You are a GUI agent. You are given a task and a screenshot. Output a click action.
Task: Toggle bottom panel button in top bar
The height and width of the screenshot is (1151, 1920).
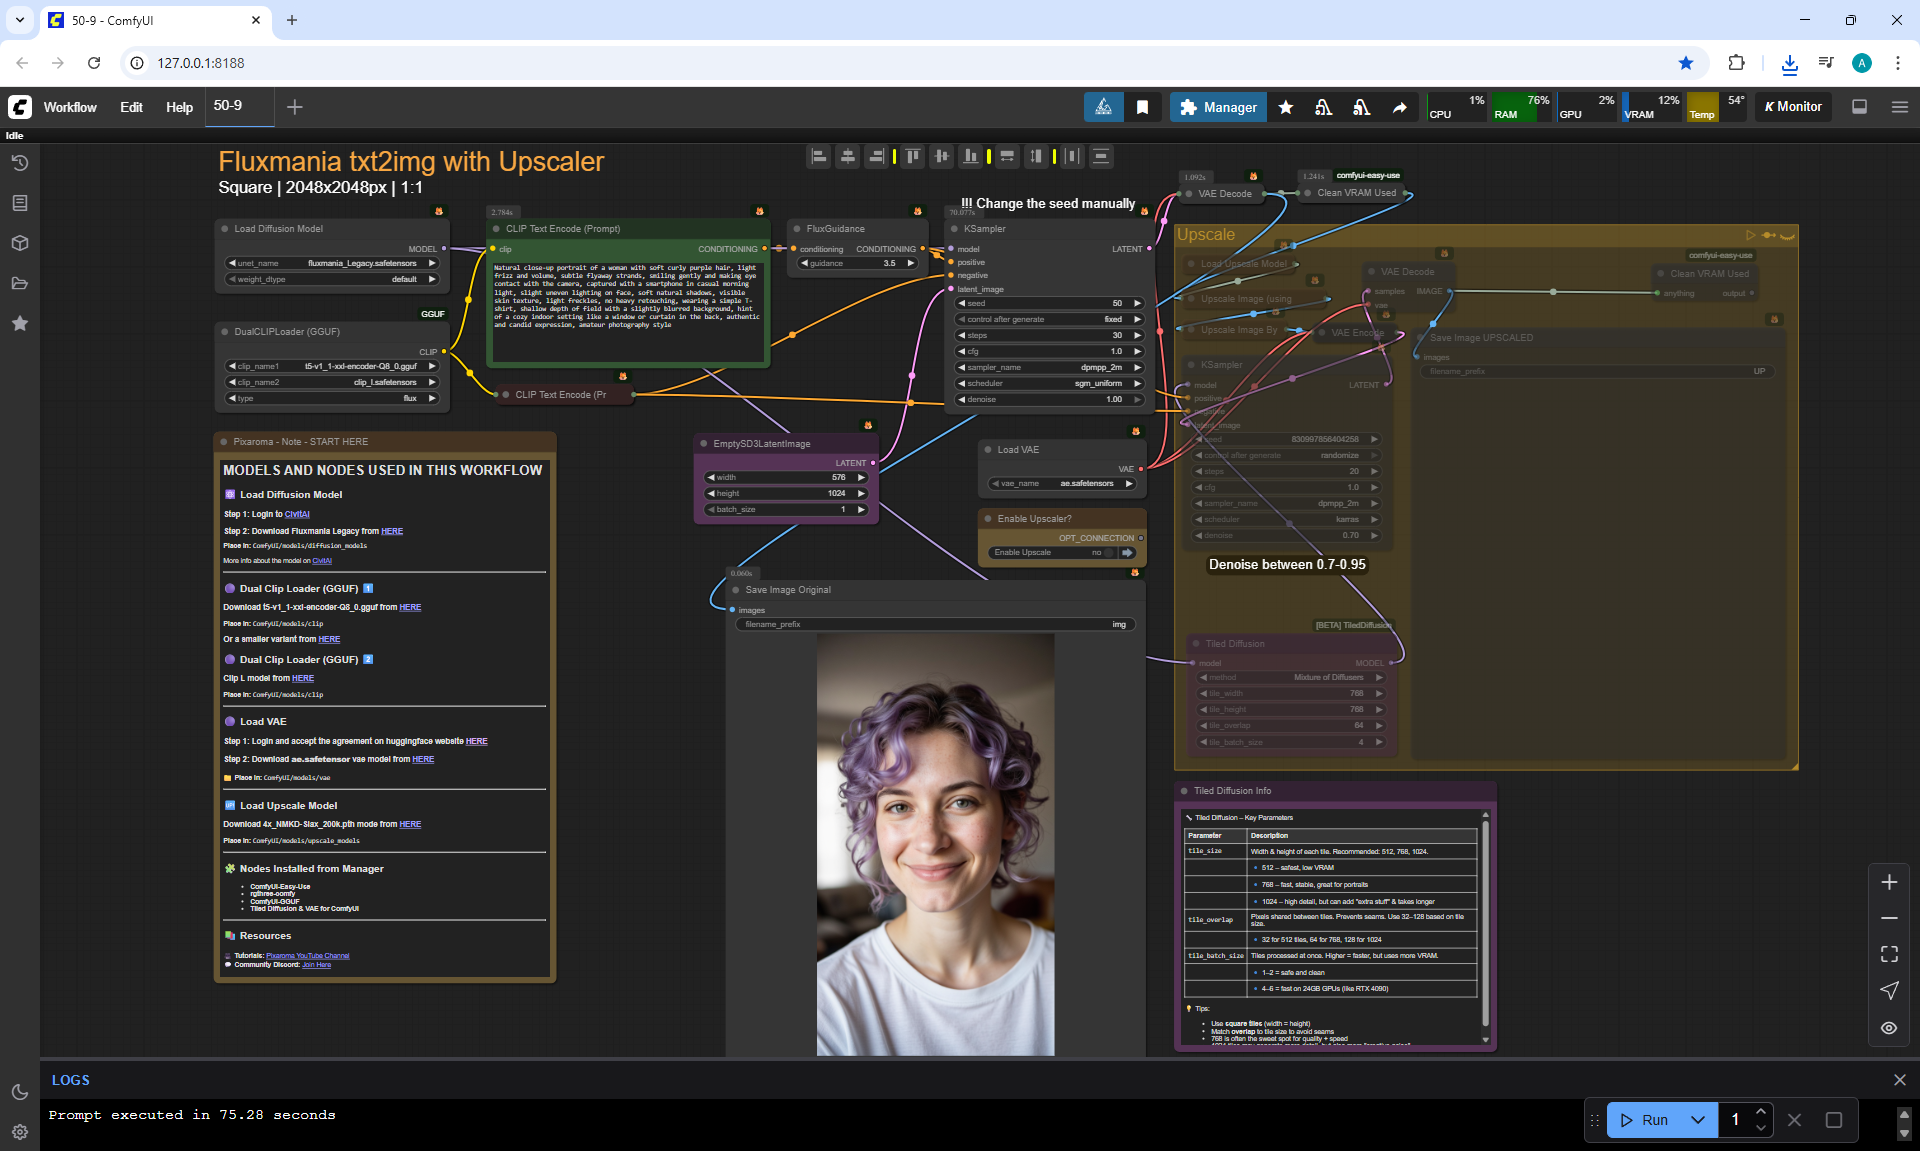click(1859, 107)
